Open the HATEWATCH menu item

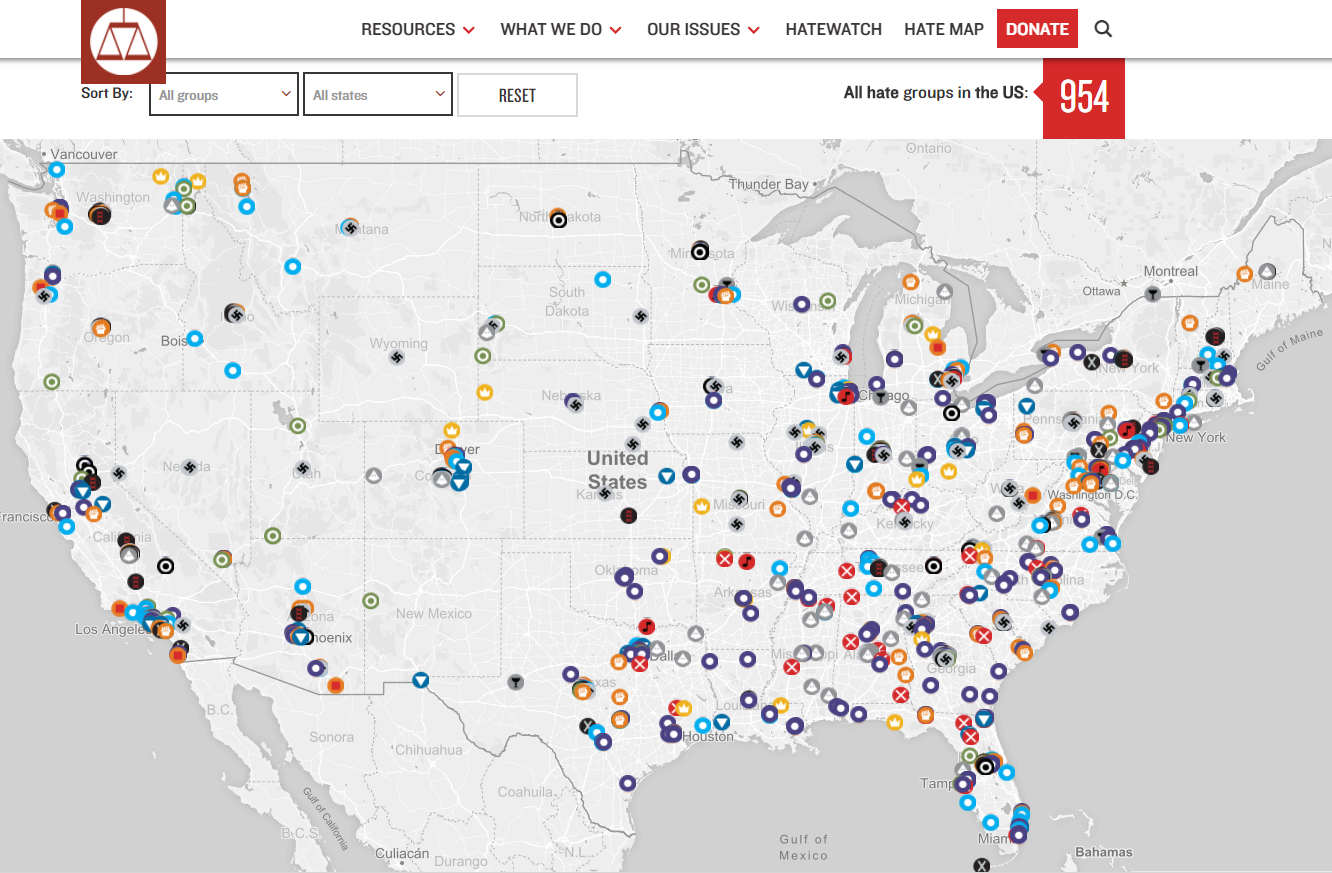[834, 29]
